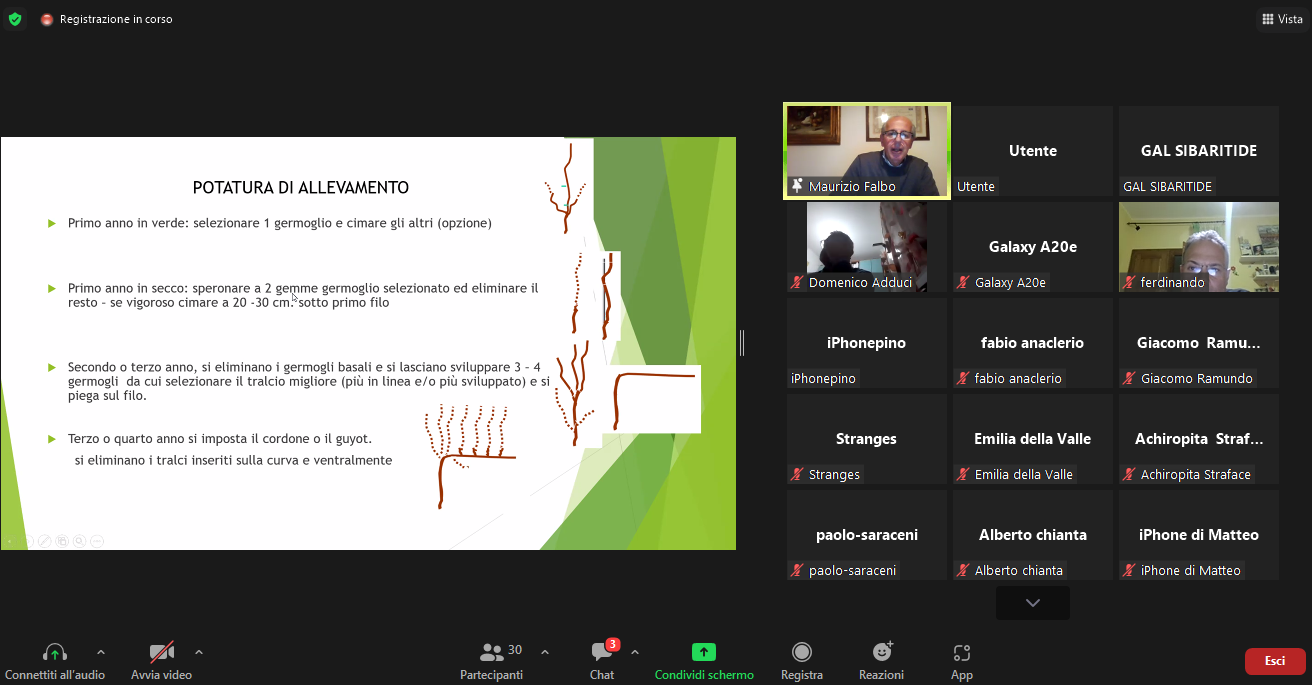
Task: Click Condividi schermo share icon
Action: click(704, 652)
